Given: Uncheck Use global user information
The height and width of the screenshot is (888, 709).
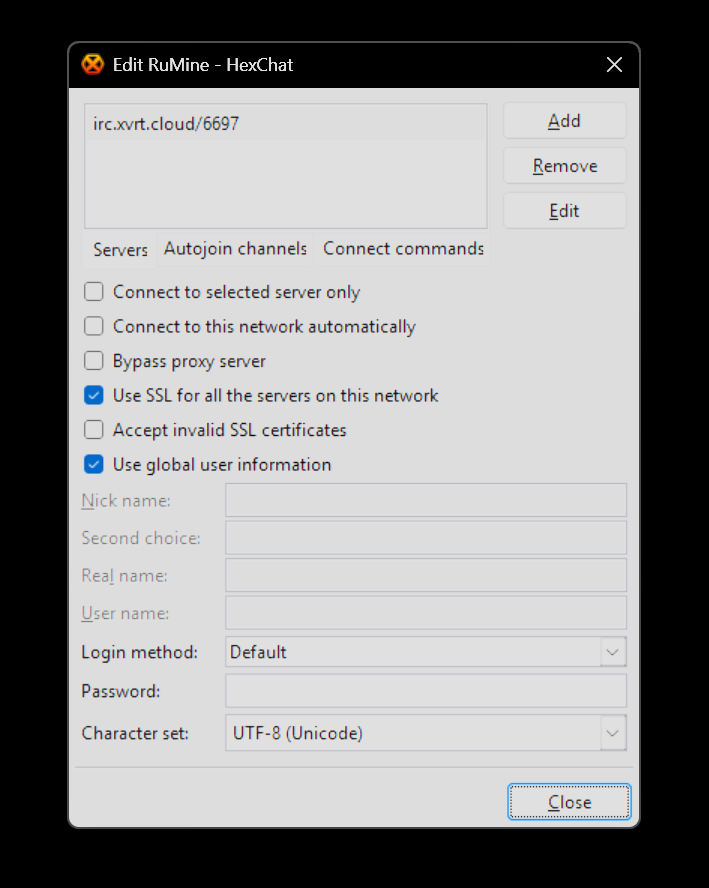Looking at the screenshot, I should click(x=94, y=464).
